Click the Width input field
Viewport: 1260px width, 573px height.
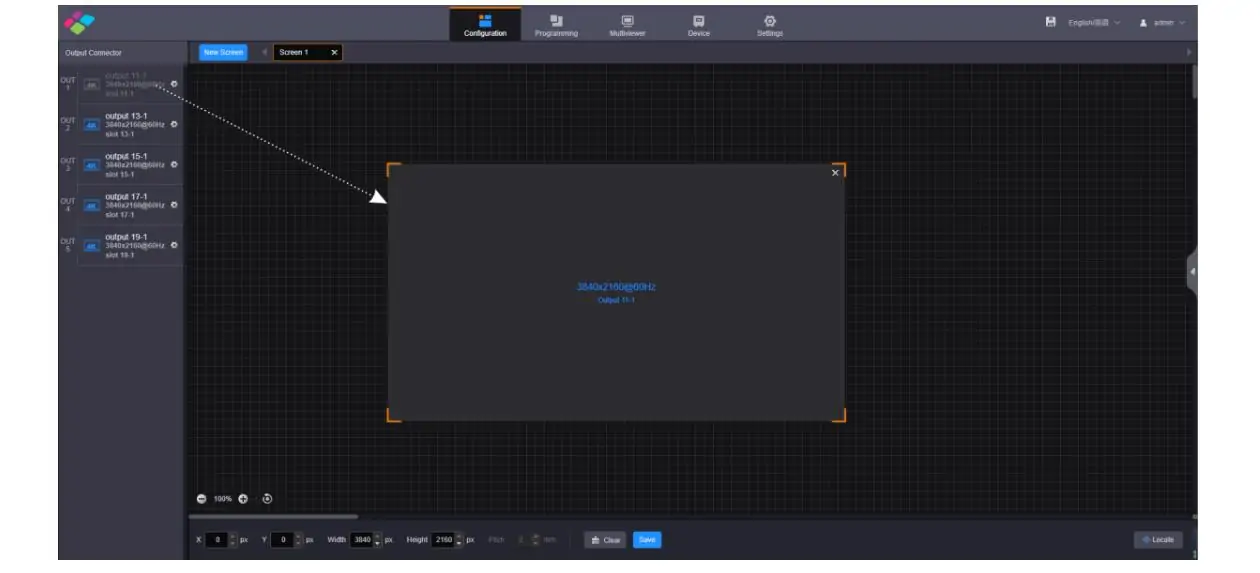pos(362,540)
